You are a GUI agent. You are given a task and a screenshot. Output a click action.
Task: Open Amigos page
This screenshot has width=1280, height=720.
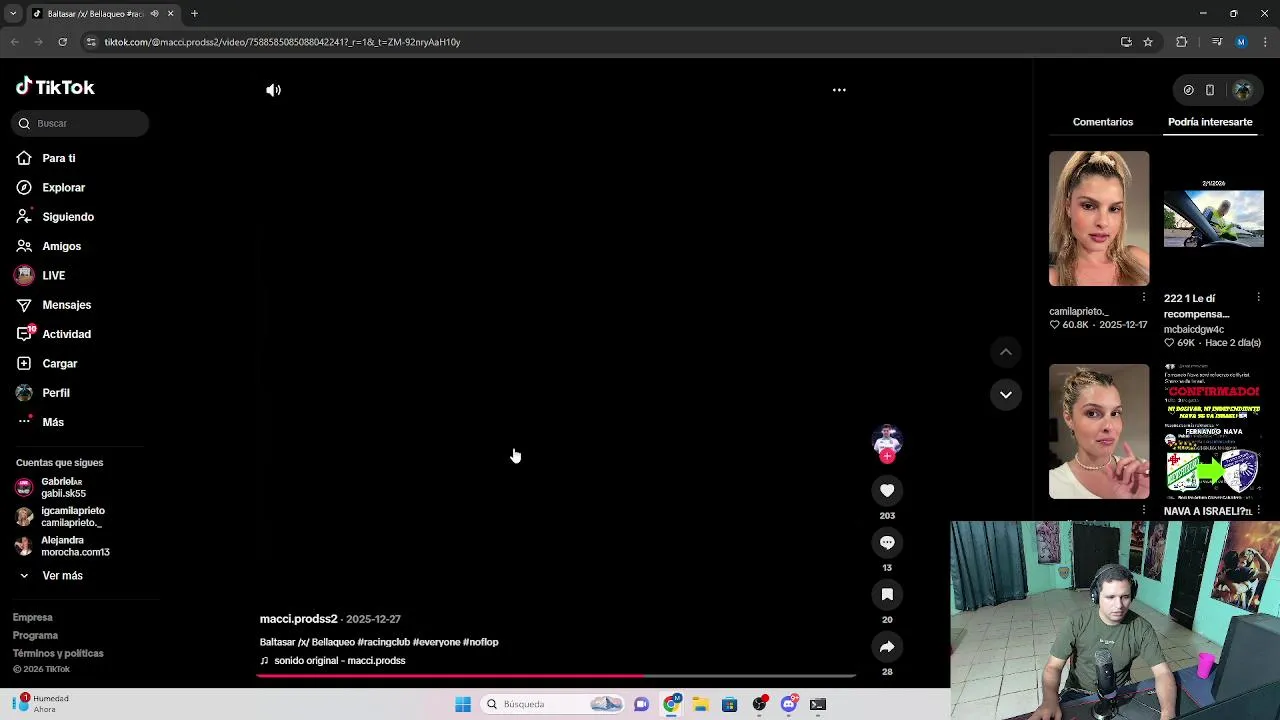pos(61,246)
